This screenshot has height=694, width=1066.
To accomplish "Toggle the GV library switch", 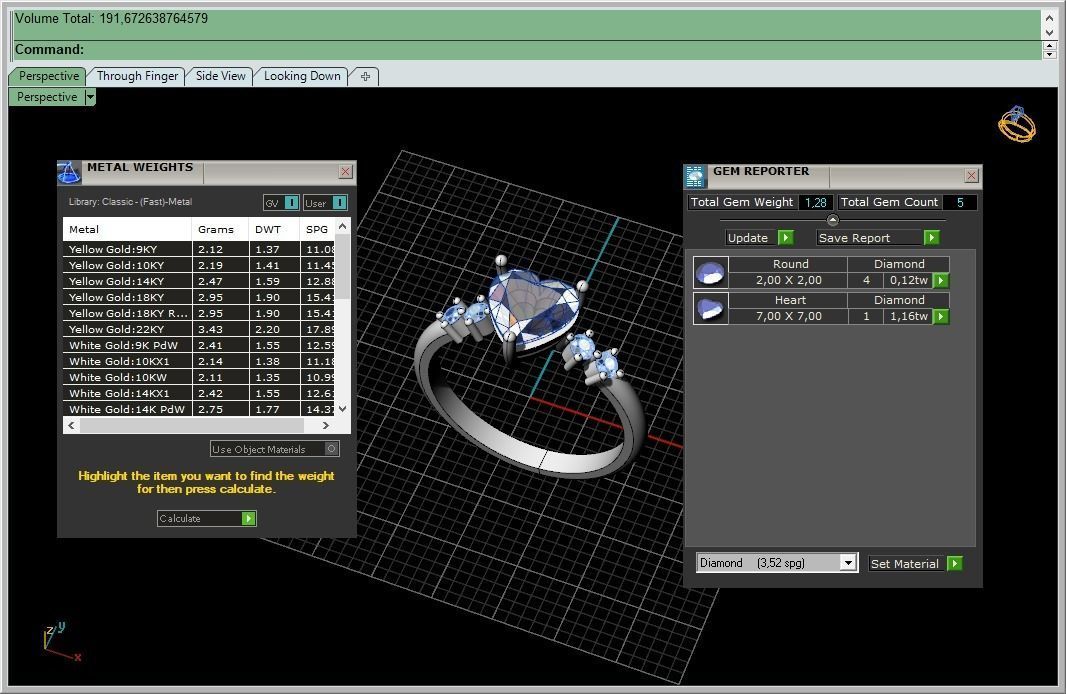I will click(281, 203).
